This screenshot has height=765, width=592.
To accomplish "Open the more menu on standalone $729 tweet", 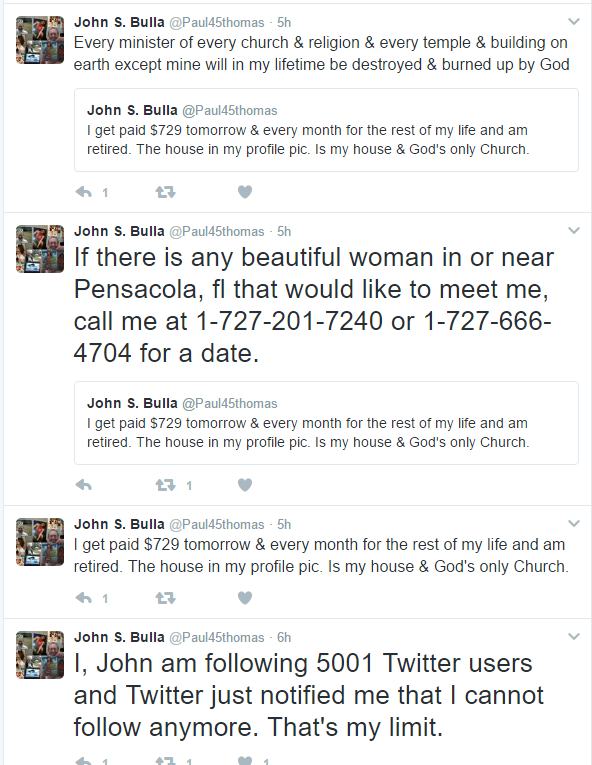I will [x=574, y=523].
